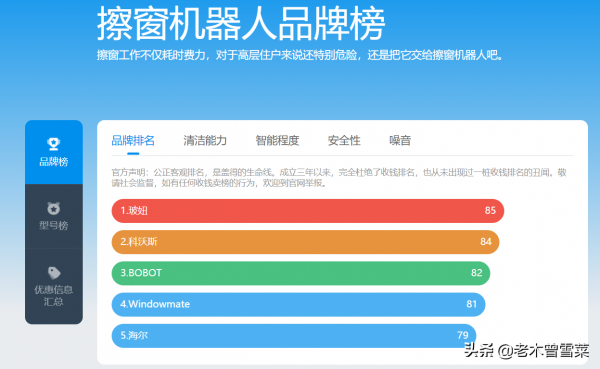Select the red 1.玻妞 ranking bar

[x=308, y=211]
